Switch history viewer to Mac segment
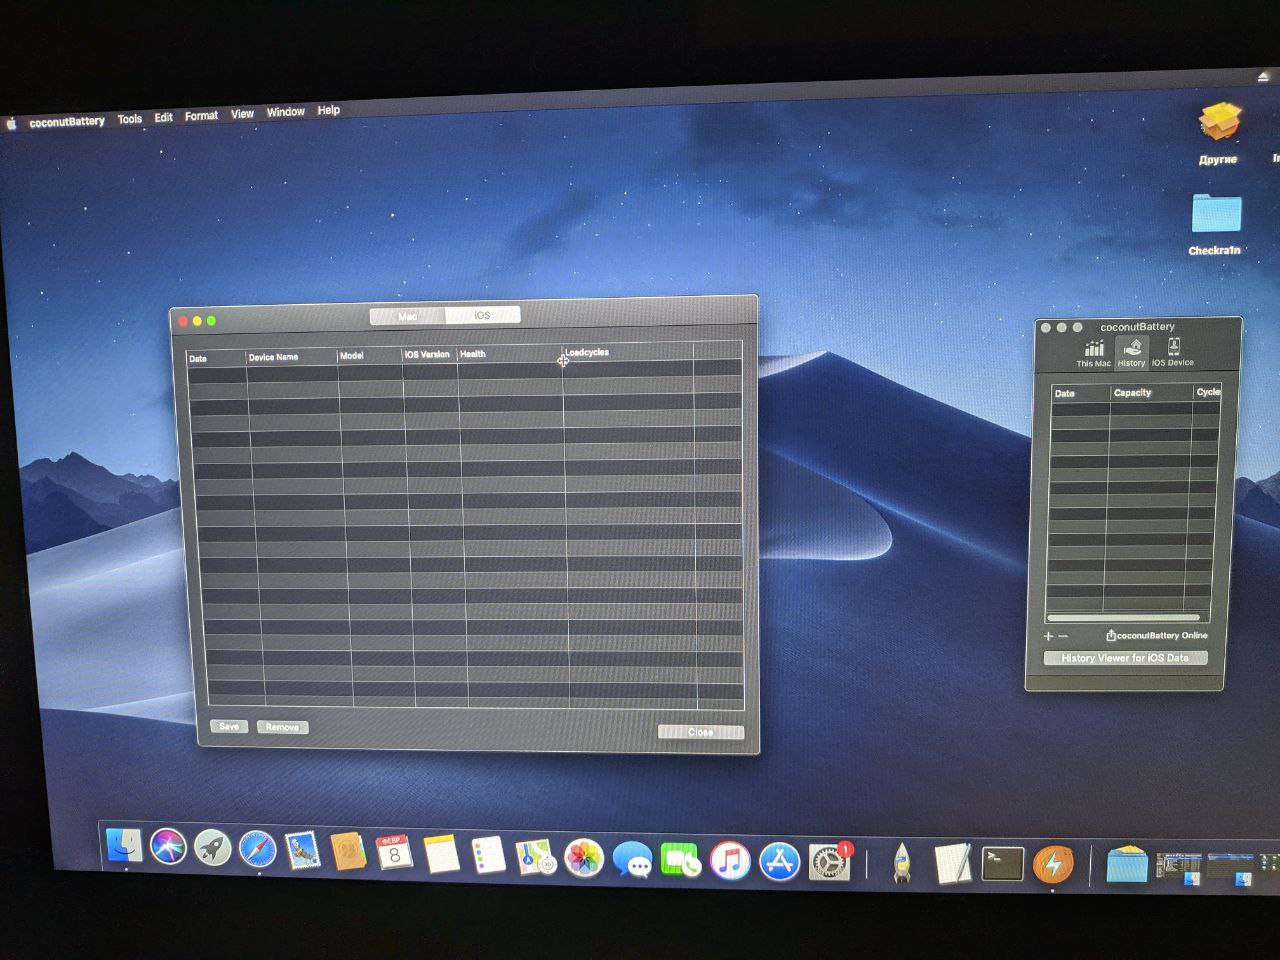Viewport: 1280px width, 960px height. tap(407, 316)
